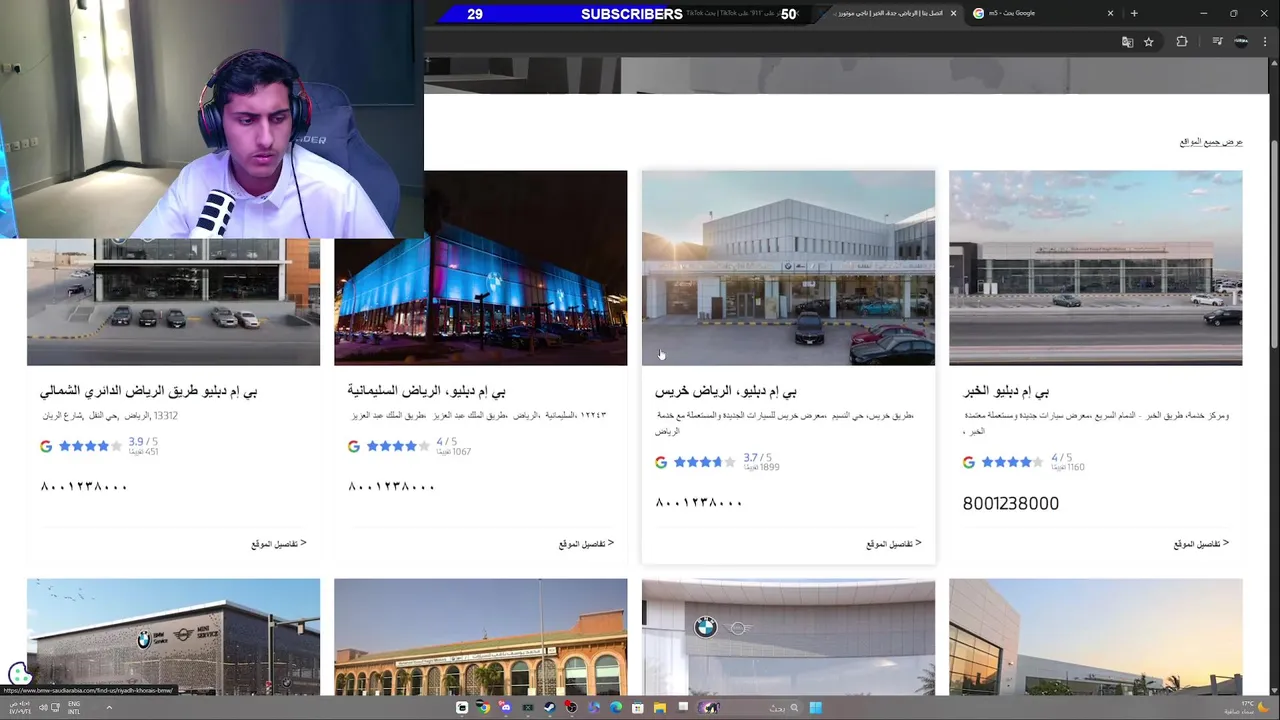This screenshot has width=1280, height=720.
Task: Click the Northern Ring Road phone number
Action: 83,487
